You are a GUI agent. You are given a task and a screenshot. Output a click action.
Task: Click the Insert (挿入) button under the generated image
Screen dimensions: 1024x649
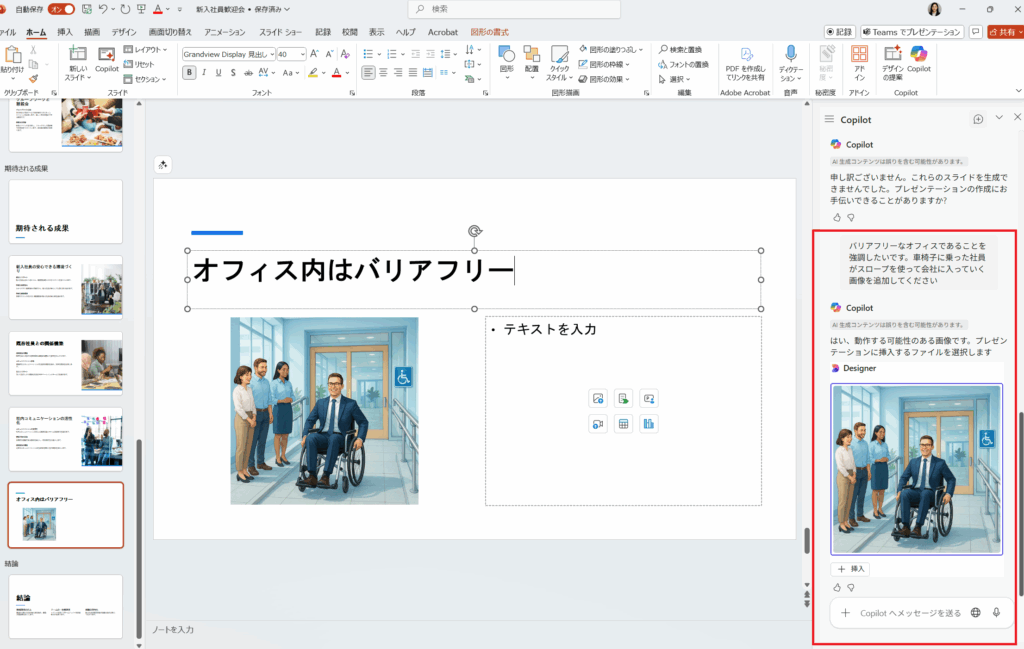[x=850, y=569]
